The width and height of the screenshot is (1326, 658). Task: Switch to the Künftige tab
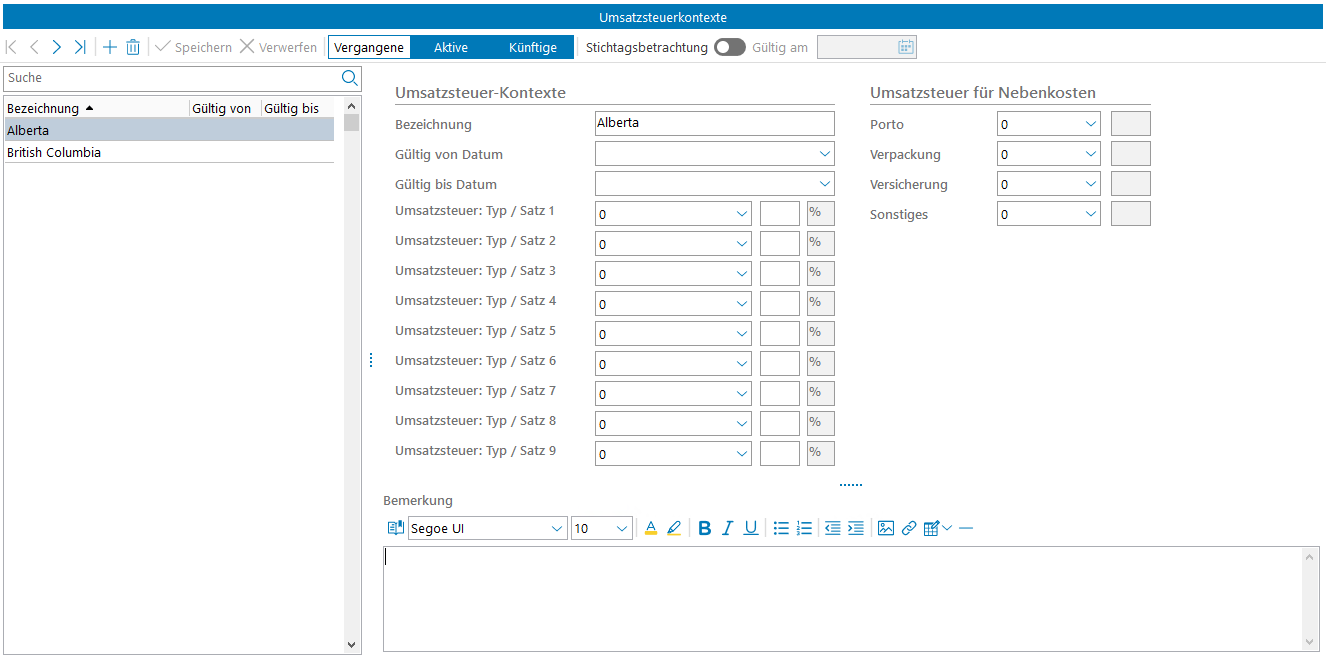click(x=532, y=47)
